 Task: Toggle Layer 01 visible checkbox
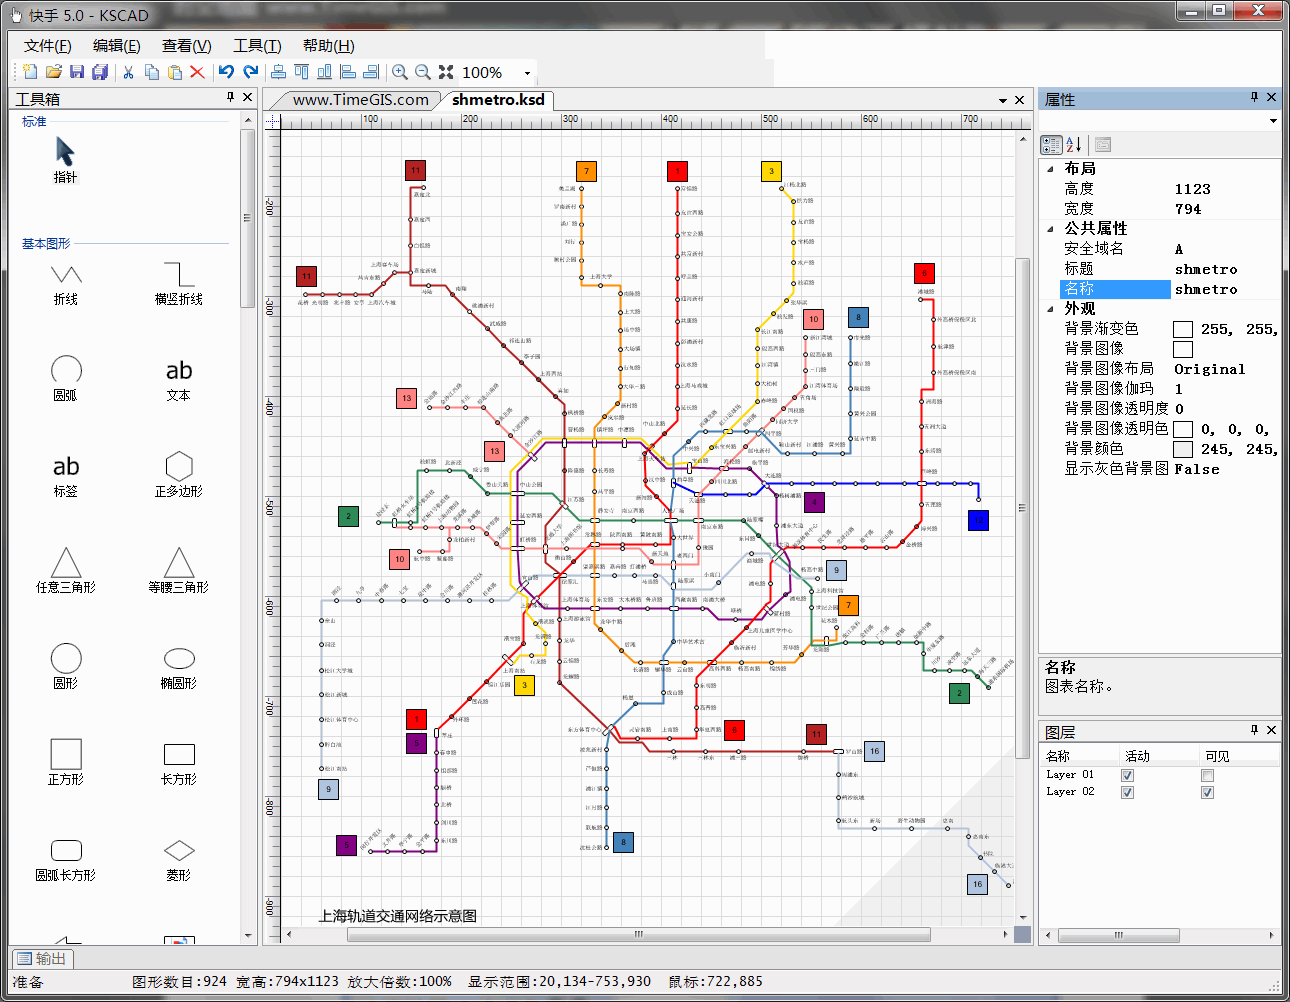coord(1207,775)
